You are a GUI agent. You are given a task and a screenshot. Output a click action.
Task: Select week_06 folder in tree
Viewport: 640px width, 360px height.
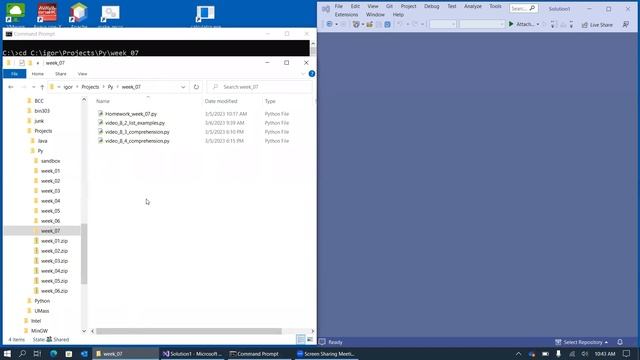click(x=51, y=221)
